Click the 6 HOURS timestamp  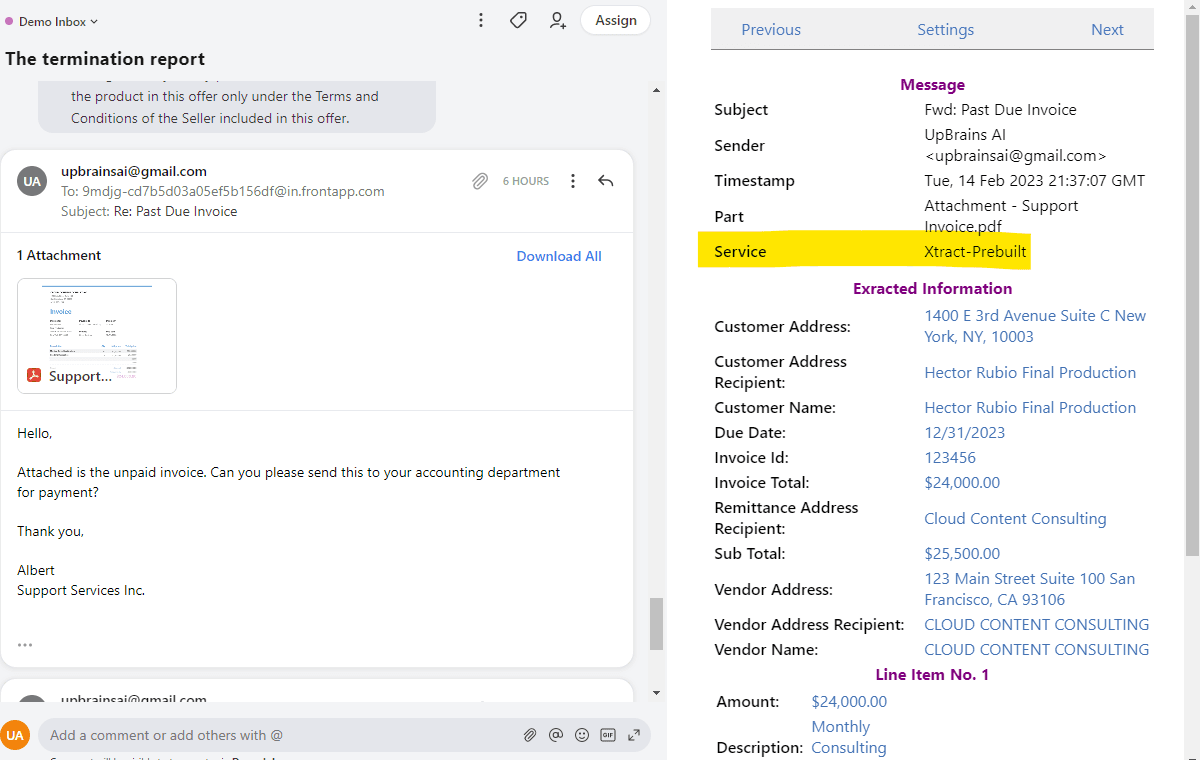click(x=526, y=181)
